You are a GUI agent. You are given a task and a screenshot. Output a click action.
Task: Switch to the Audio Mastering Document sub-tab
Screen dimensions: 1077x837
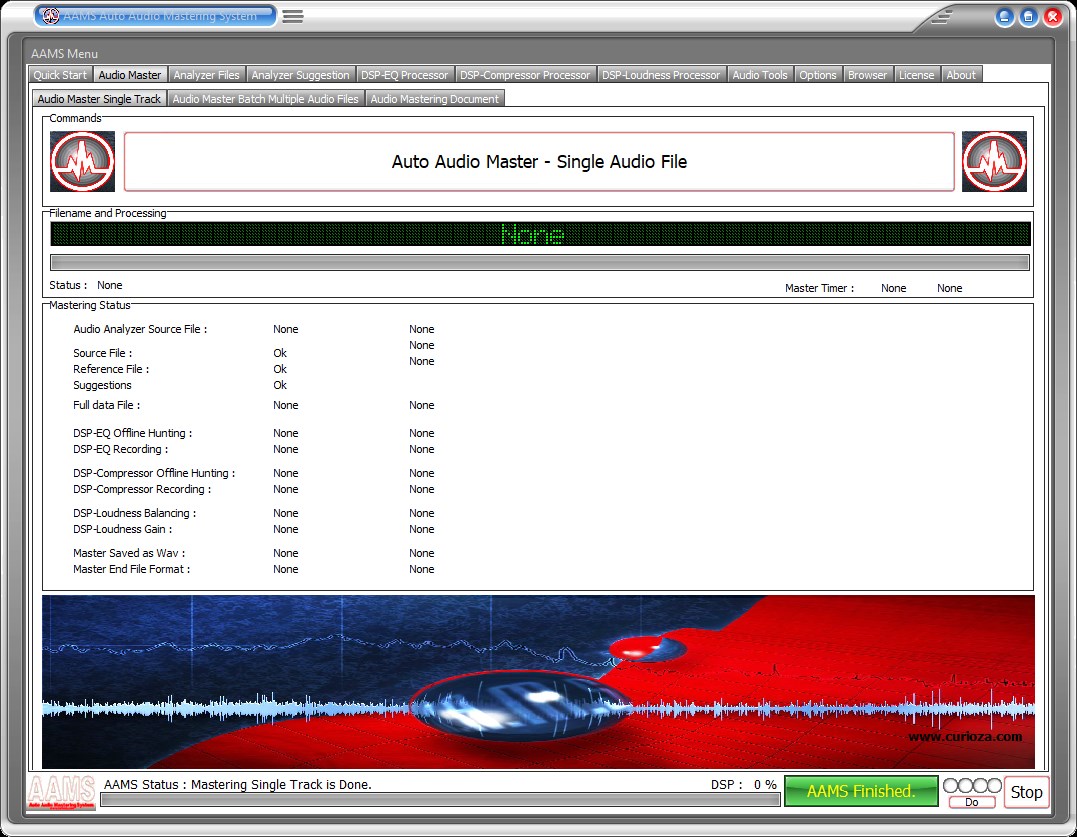(x=435, y=99)
